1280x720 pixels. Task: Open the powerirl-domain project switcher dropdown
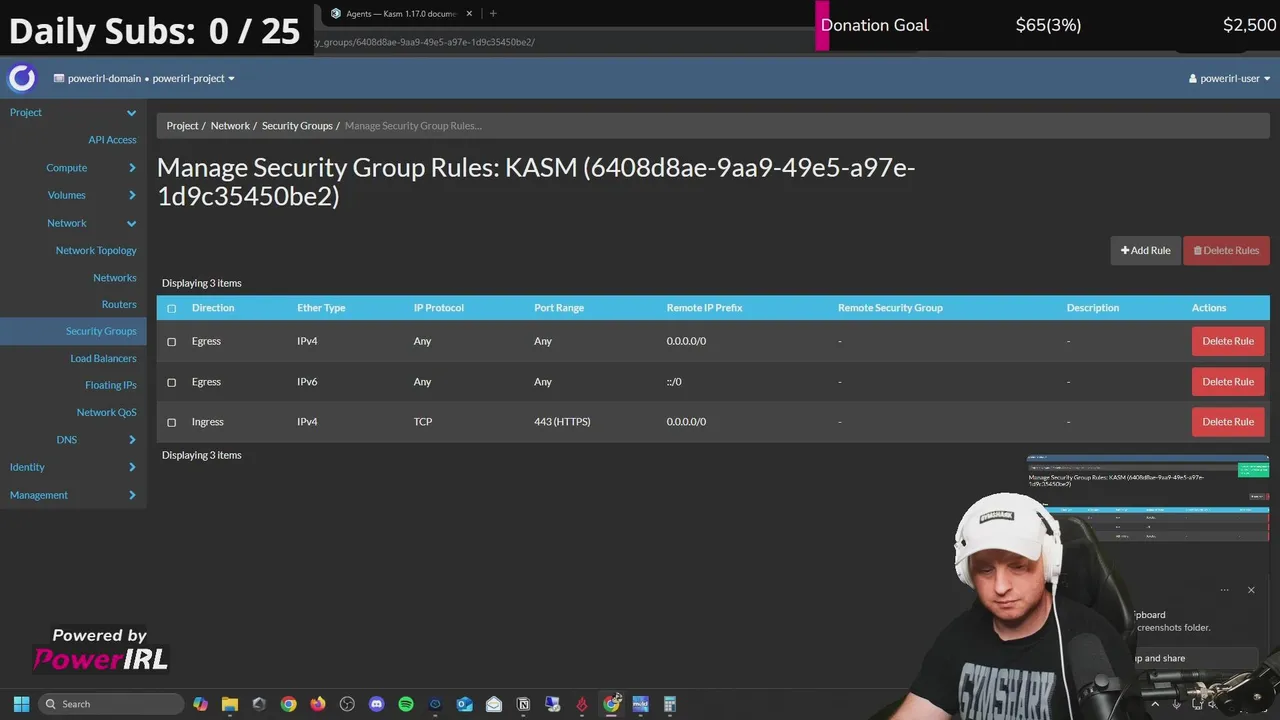[144, 78]
